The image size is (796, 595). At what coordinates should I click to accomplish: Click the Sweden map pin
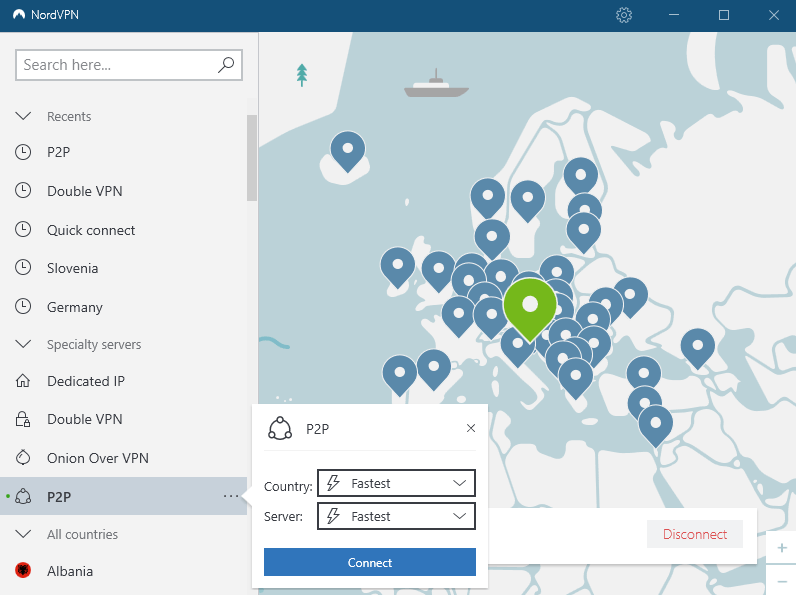coord(527,201)
